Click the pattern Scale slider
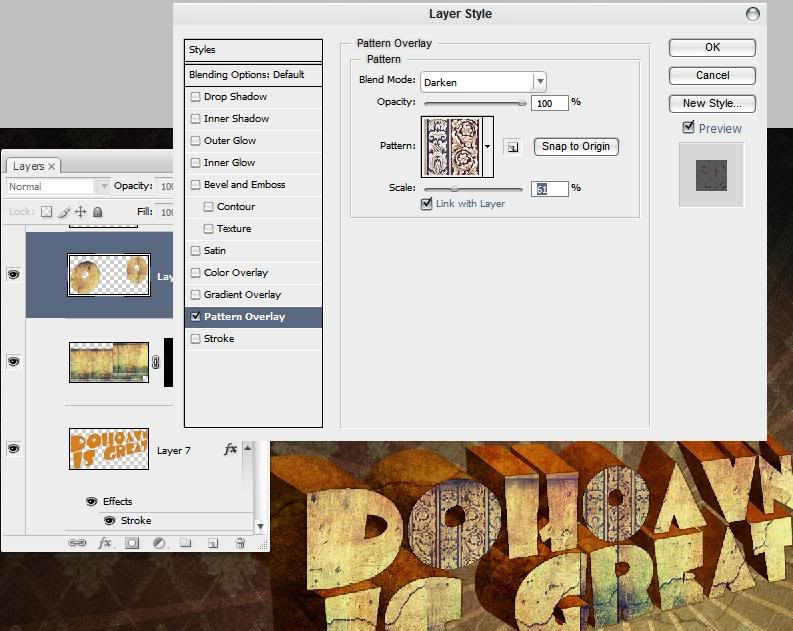The height and width of the screenshot is (631, 793). pos(473,189)
